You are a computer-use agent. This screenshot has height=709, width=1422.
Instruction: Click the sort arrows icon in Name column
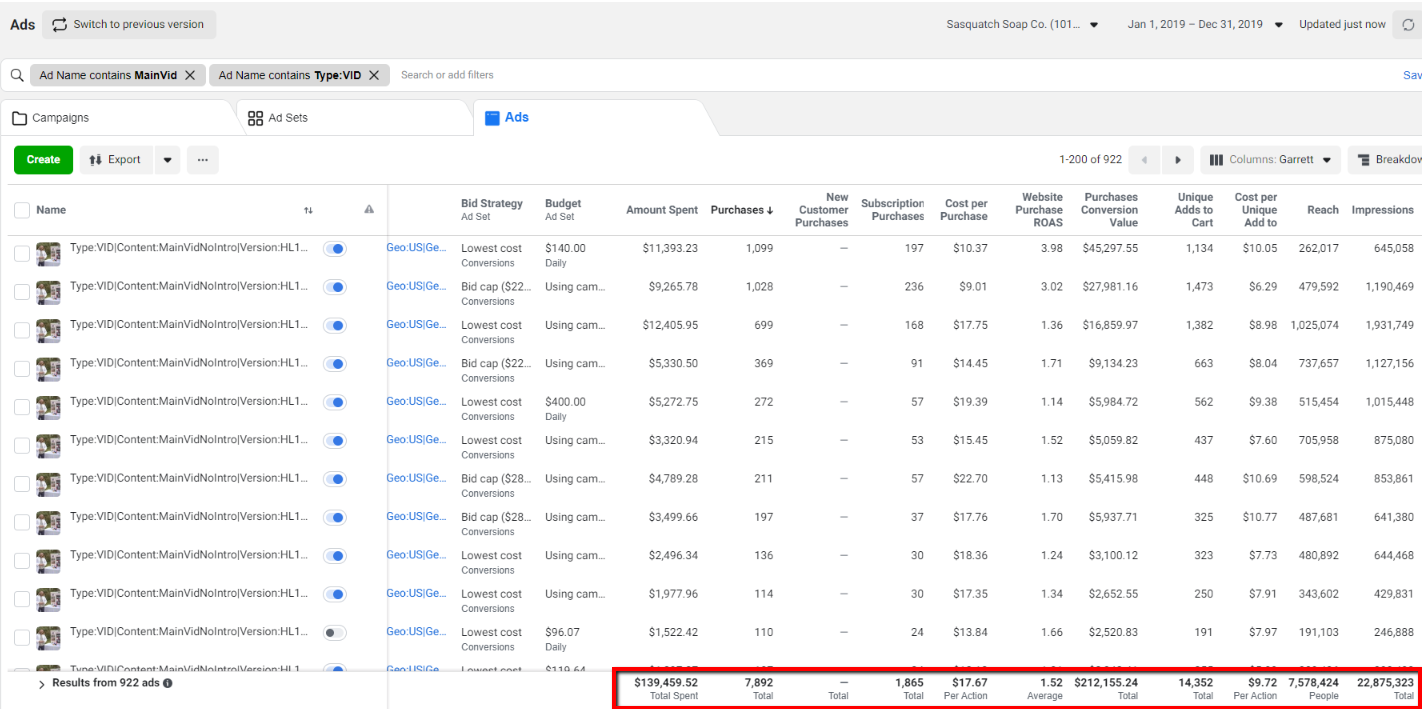(x=308, y=210)
